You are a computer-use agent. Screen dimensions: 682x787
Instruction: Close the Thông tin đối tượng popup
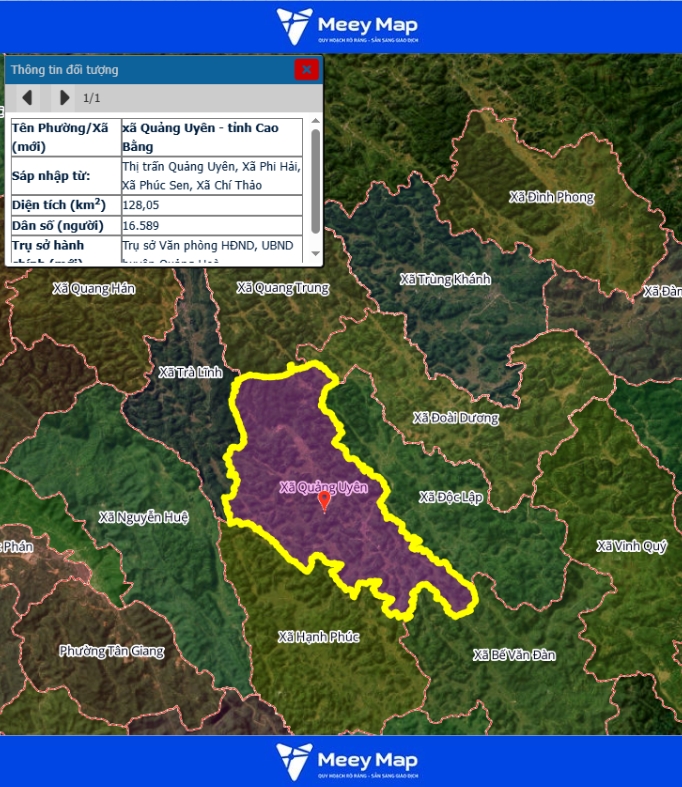(306, 69)
